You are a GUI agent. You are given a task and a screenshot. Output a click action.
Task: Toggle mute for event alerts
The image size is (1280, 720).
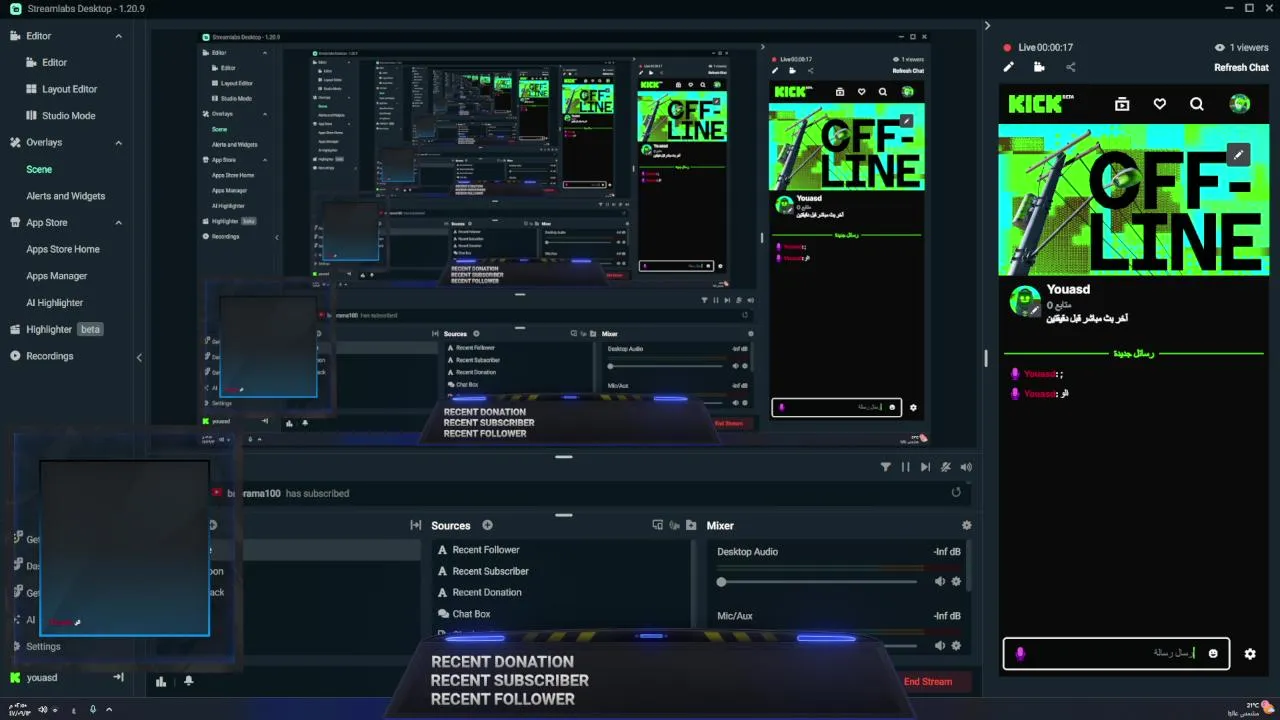[x=946, y=467]
